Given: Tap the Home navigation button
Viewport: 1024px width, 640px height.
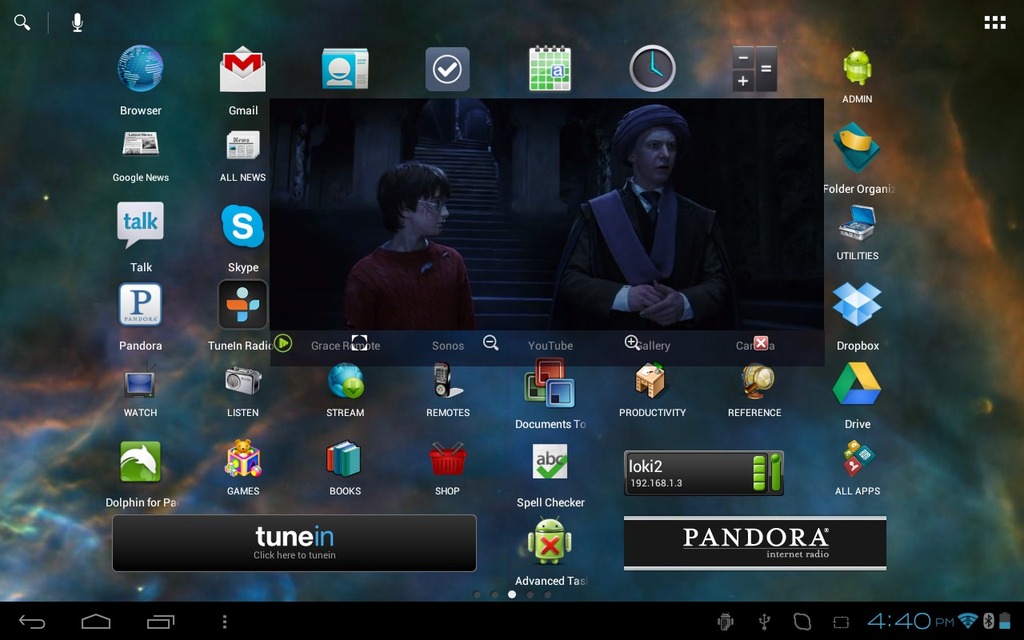Looking at the screenshot, I should point(95,622).
